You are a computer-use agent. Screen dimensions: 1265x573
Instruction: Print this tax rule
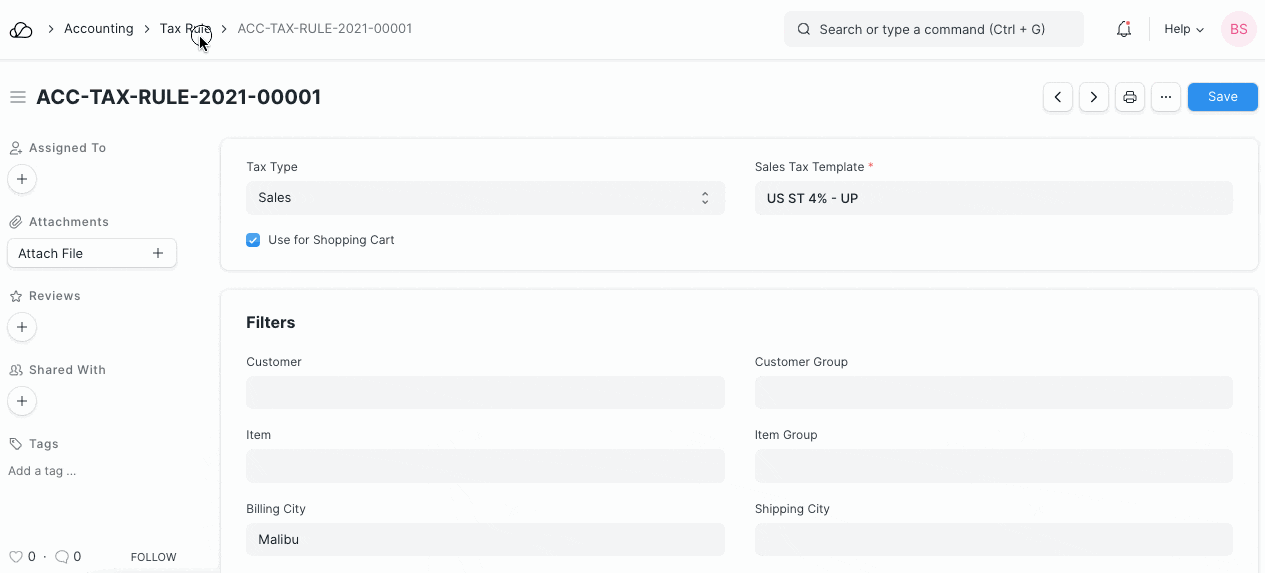tap(1130, 97)
